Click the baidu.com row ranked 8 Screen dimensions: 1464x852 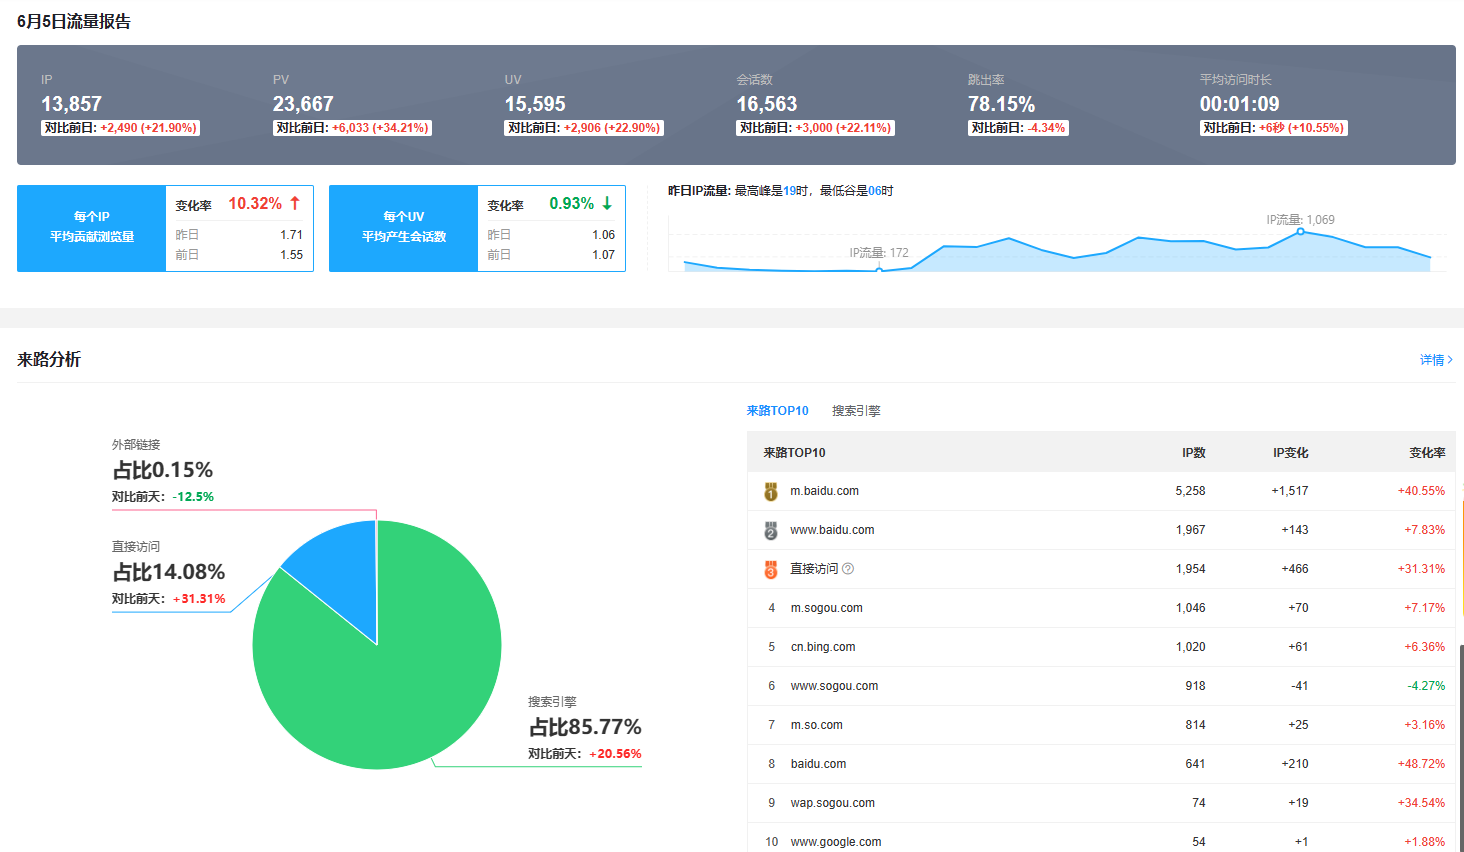(x=1101, y=764)
